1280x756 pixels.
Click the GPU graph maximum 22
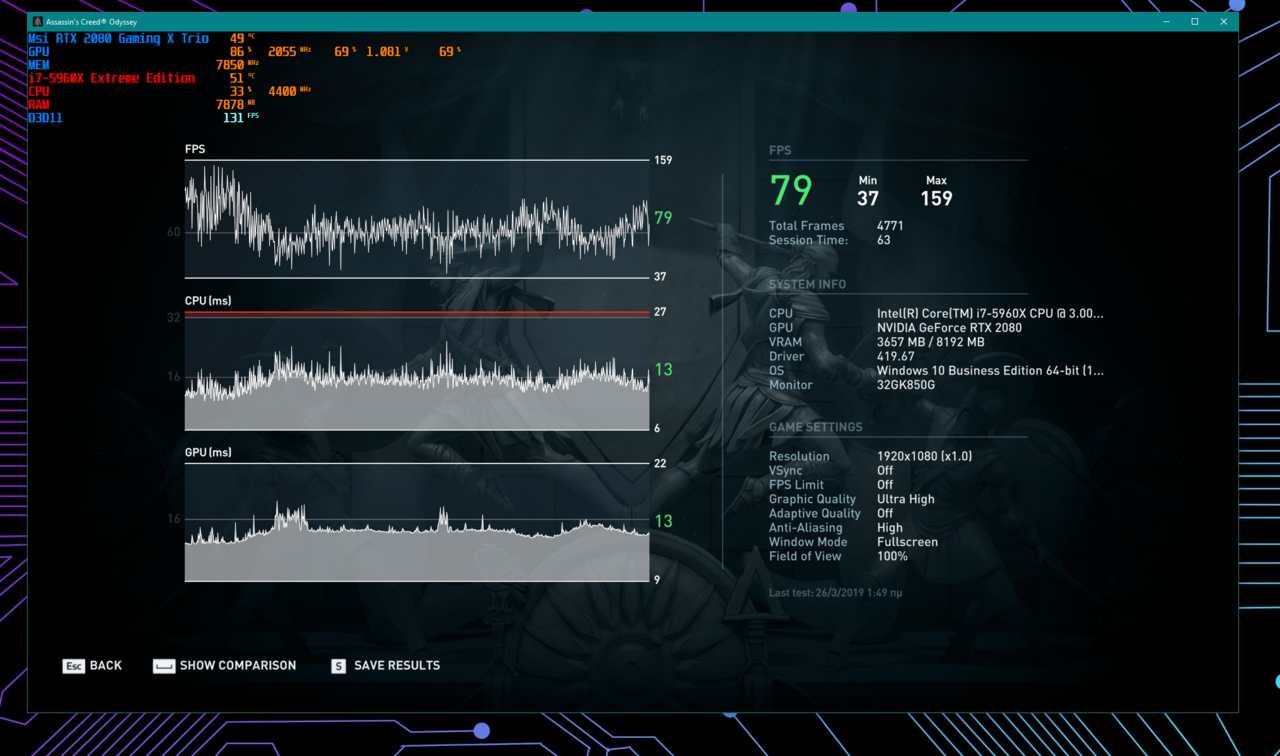660,464
